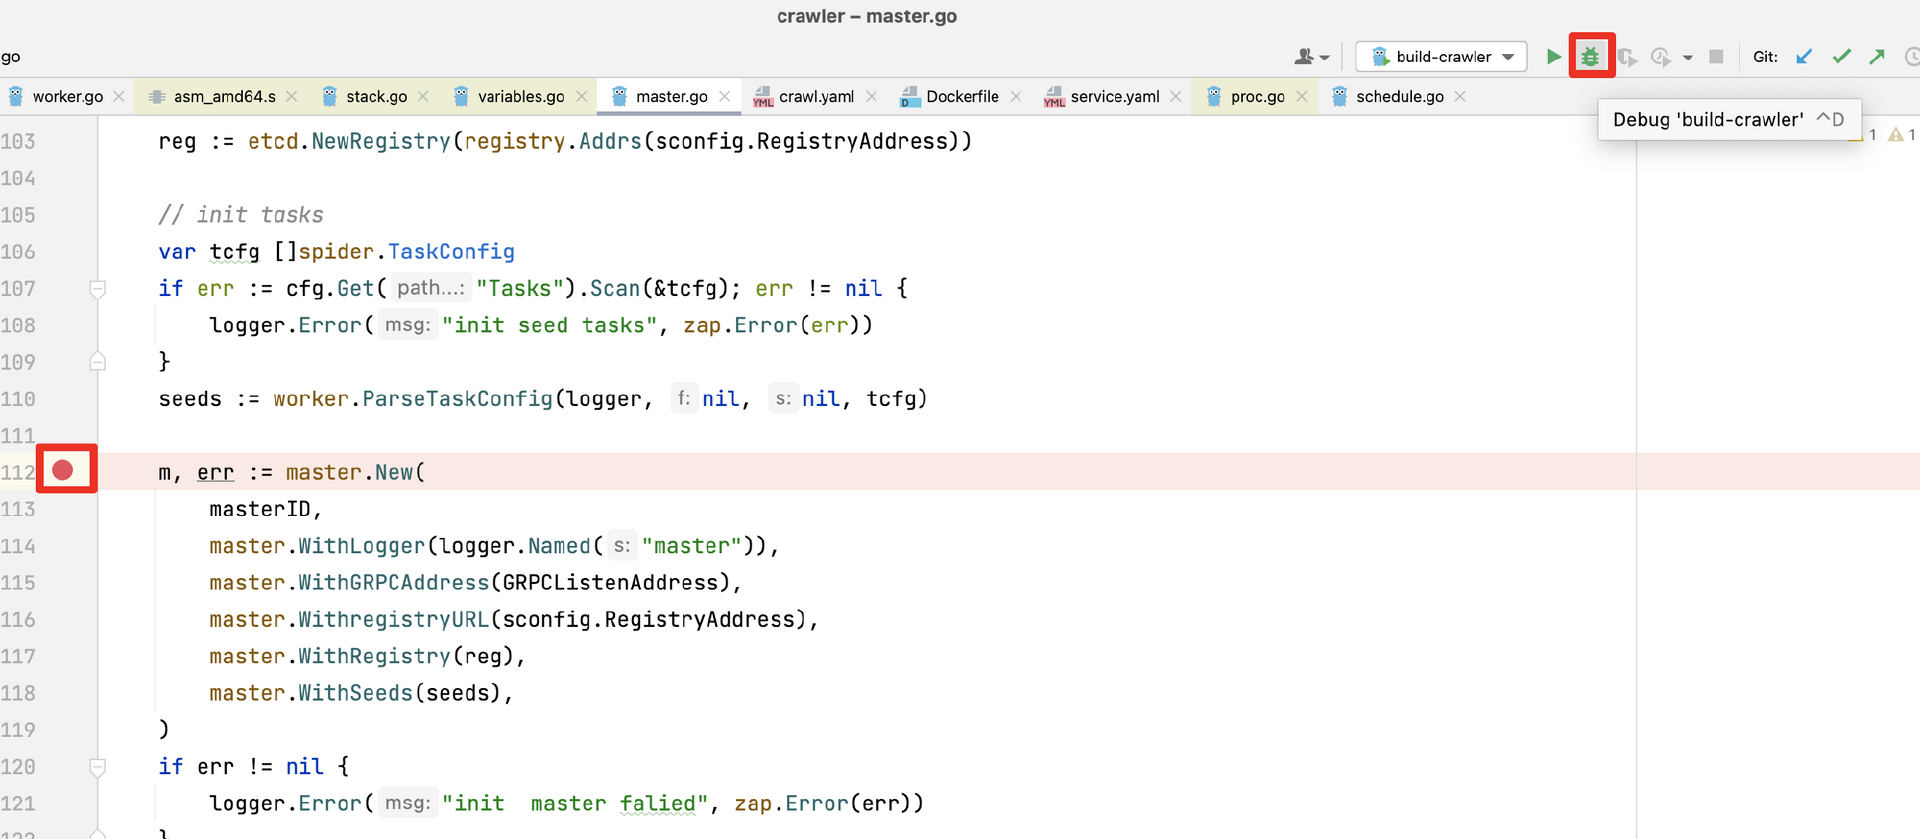Click the green Run button
The width and height of the screenshot is (1920, 839).
point(1553,57)
